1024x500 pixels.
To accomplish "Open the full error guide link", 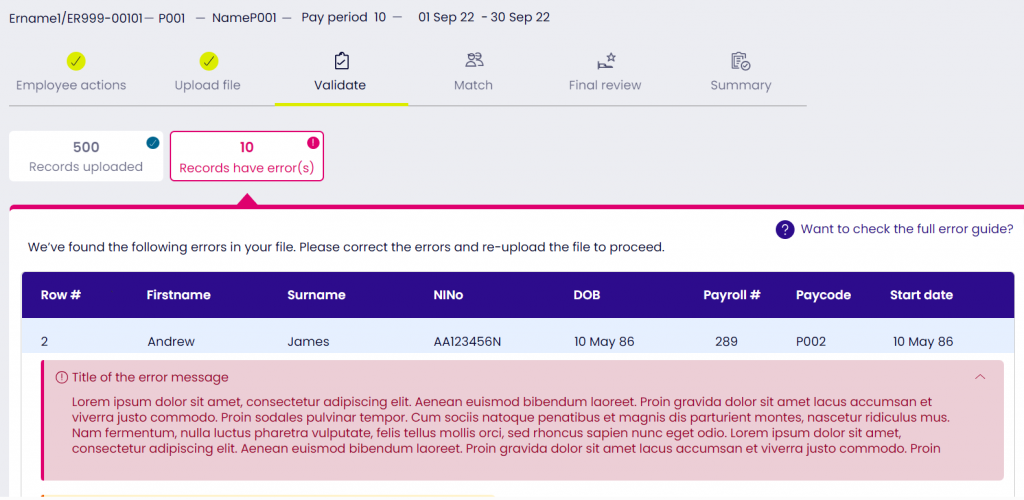I will click(906, 229).
